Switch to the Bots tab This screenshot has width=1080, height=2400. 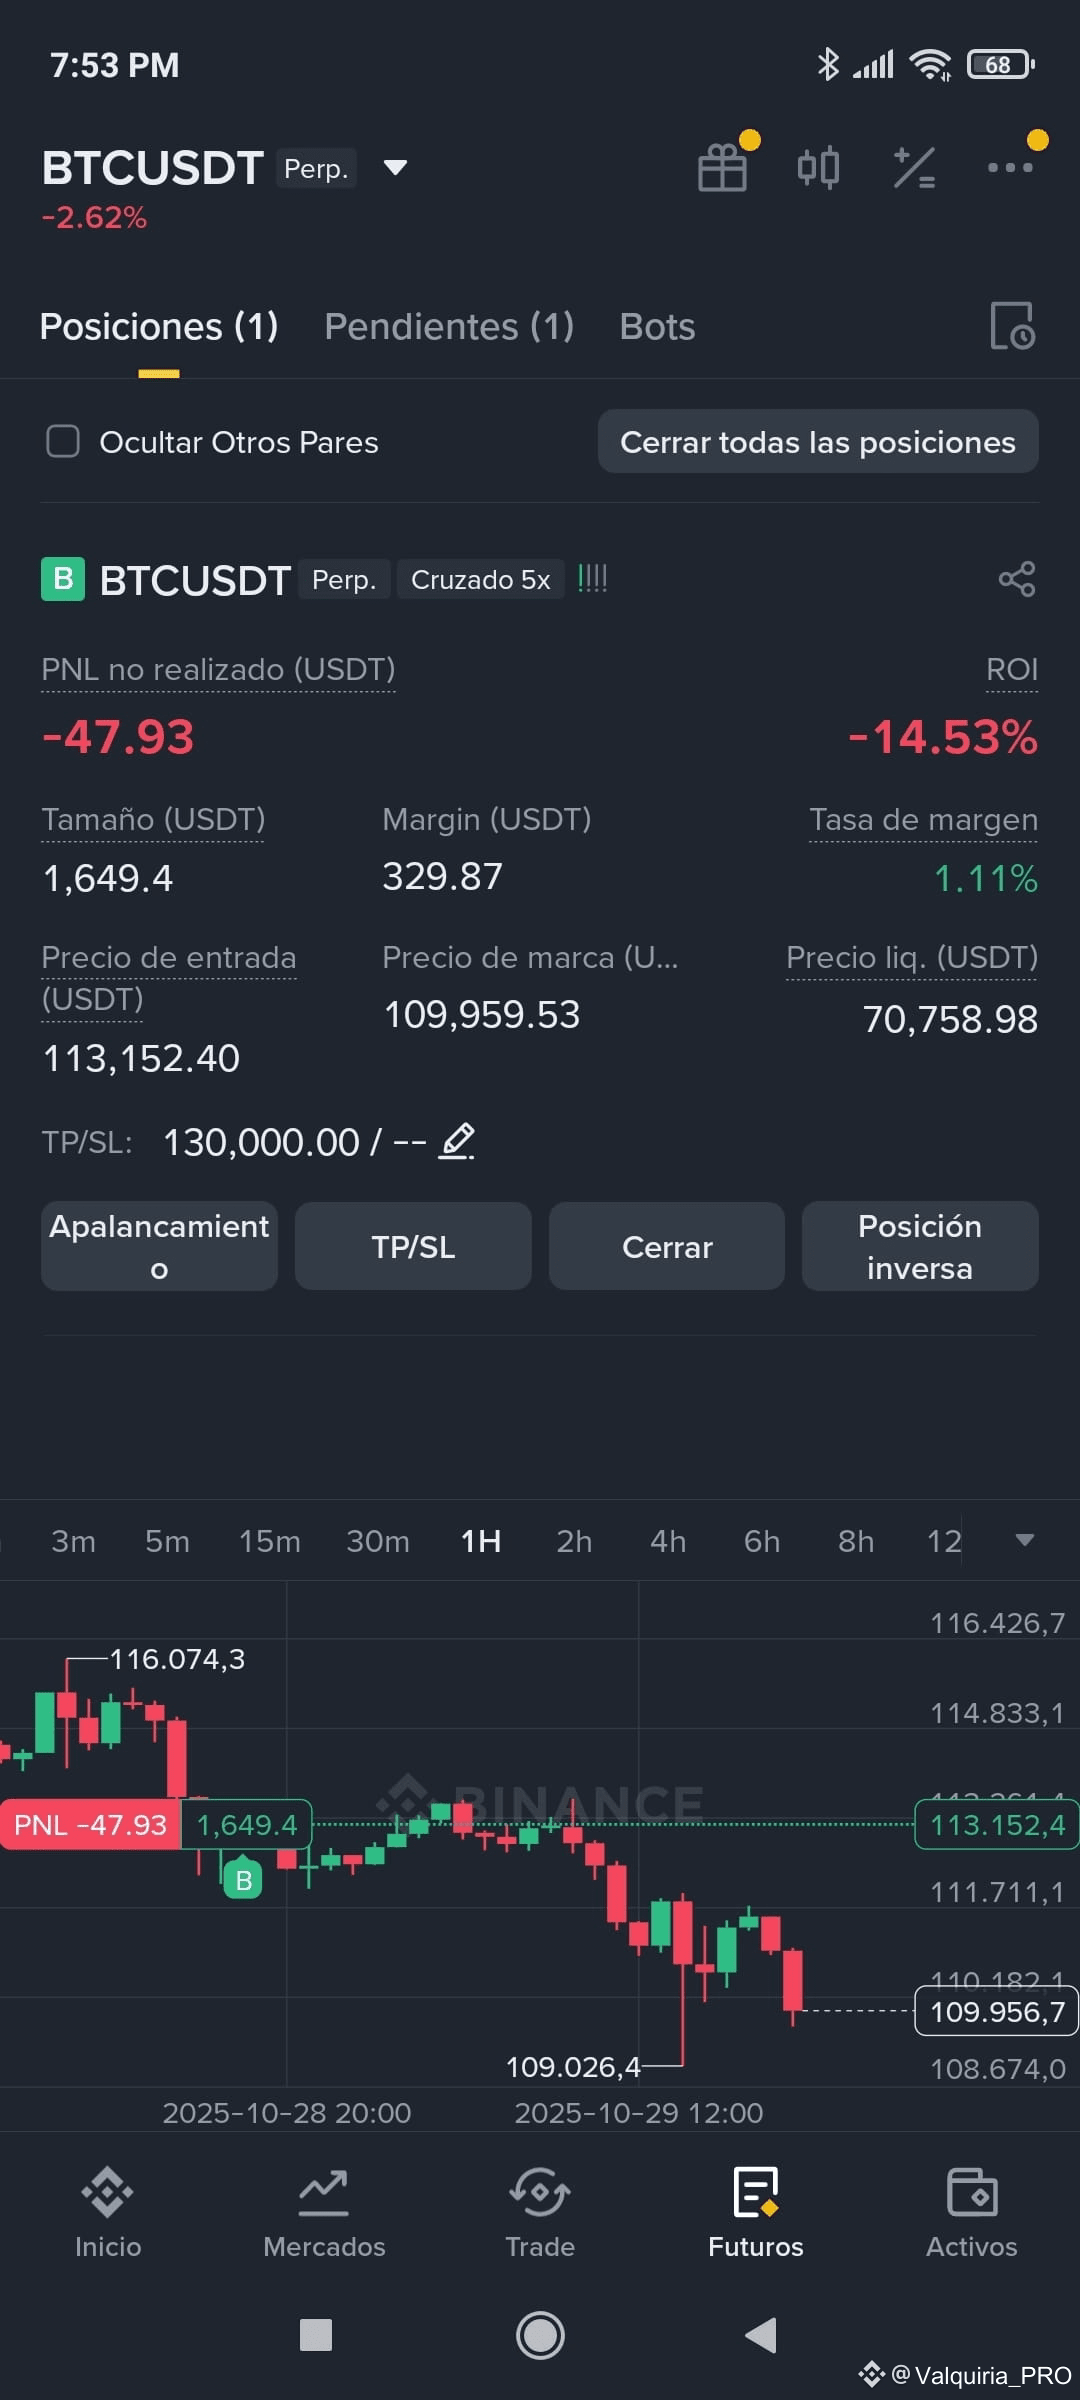[x=657, y=326]
